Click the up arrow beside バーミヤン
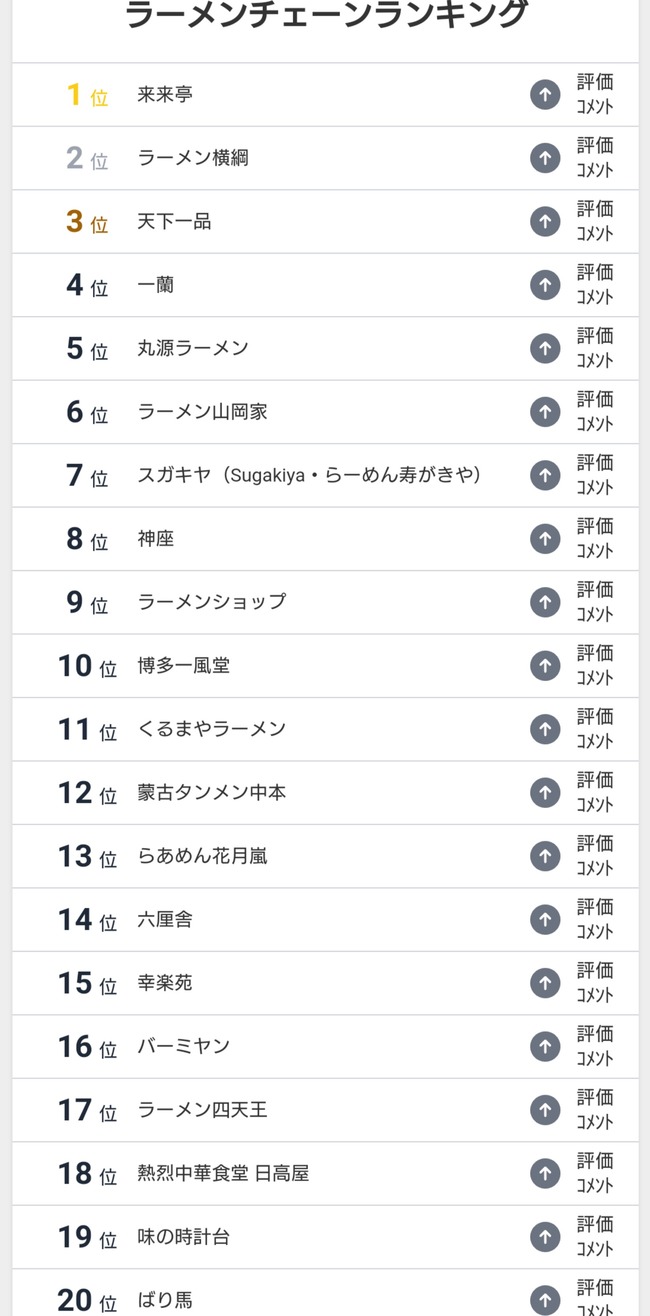This screenshot has width=650, height=1316. click(544, 1046)
